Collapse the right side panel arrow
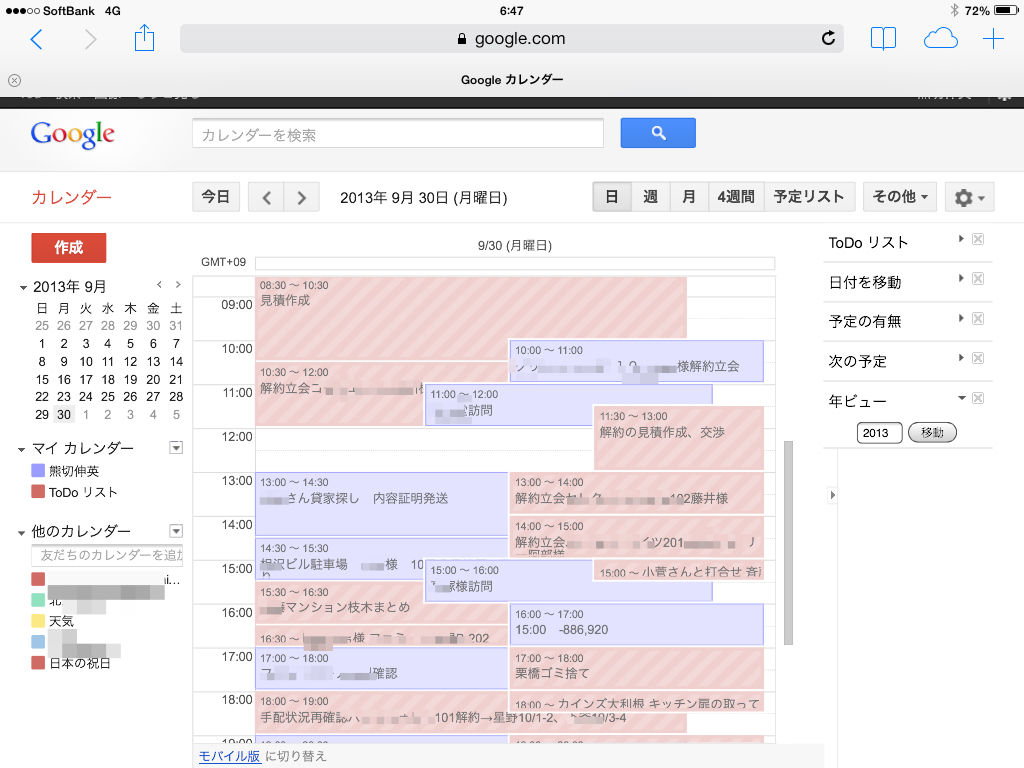 [832, 495]
